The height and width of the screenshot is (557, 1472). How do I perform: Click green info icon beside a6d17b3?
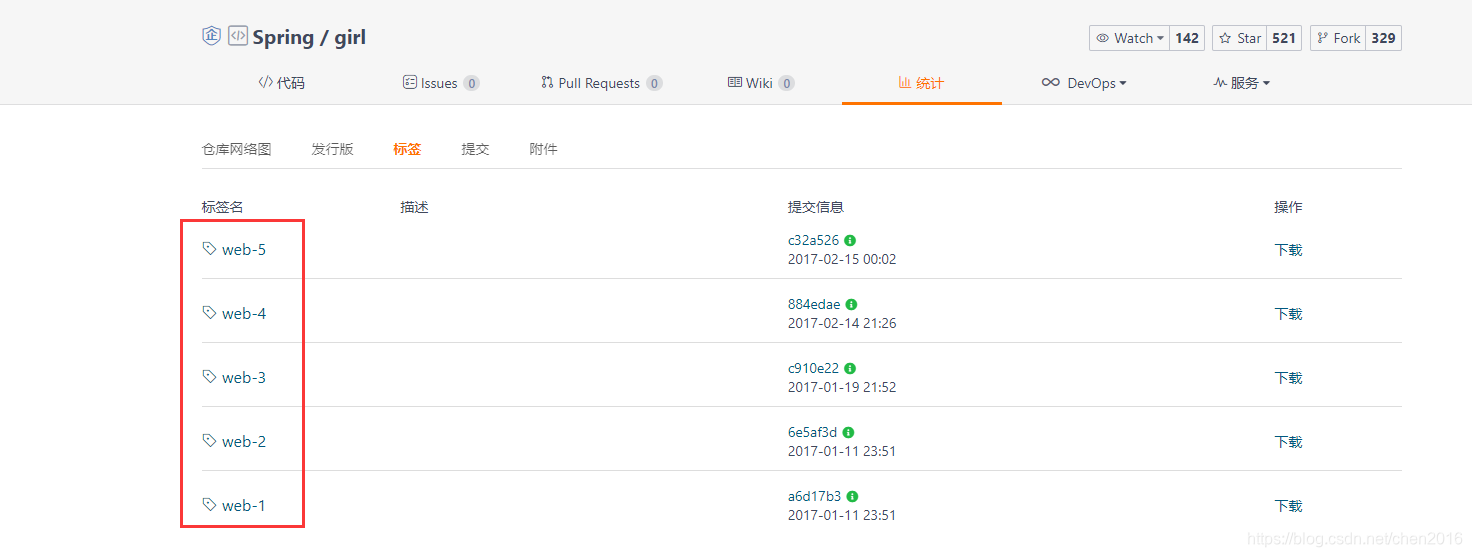point(852,497)
